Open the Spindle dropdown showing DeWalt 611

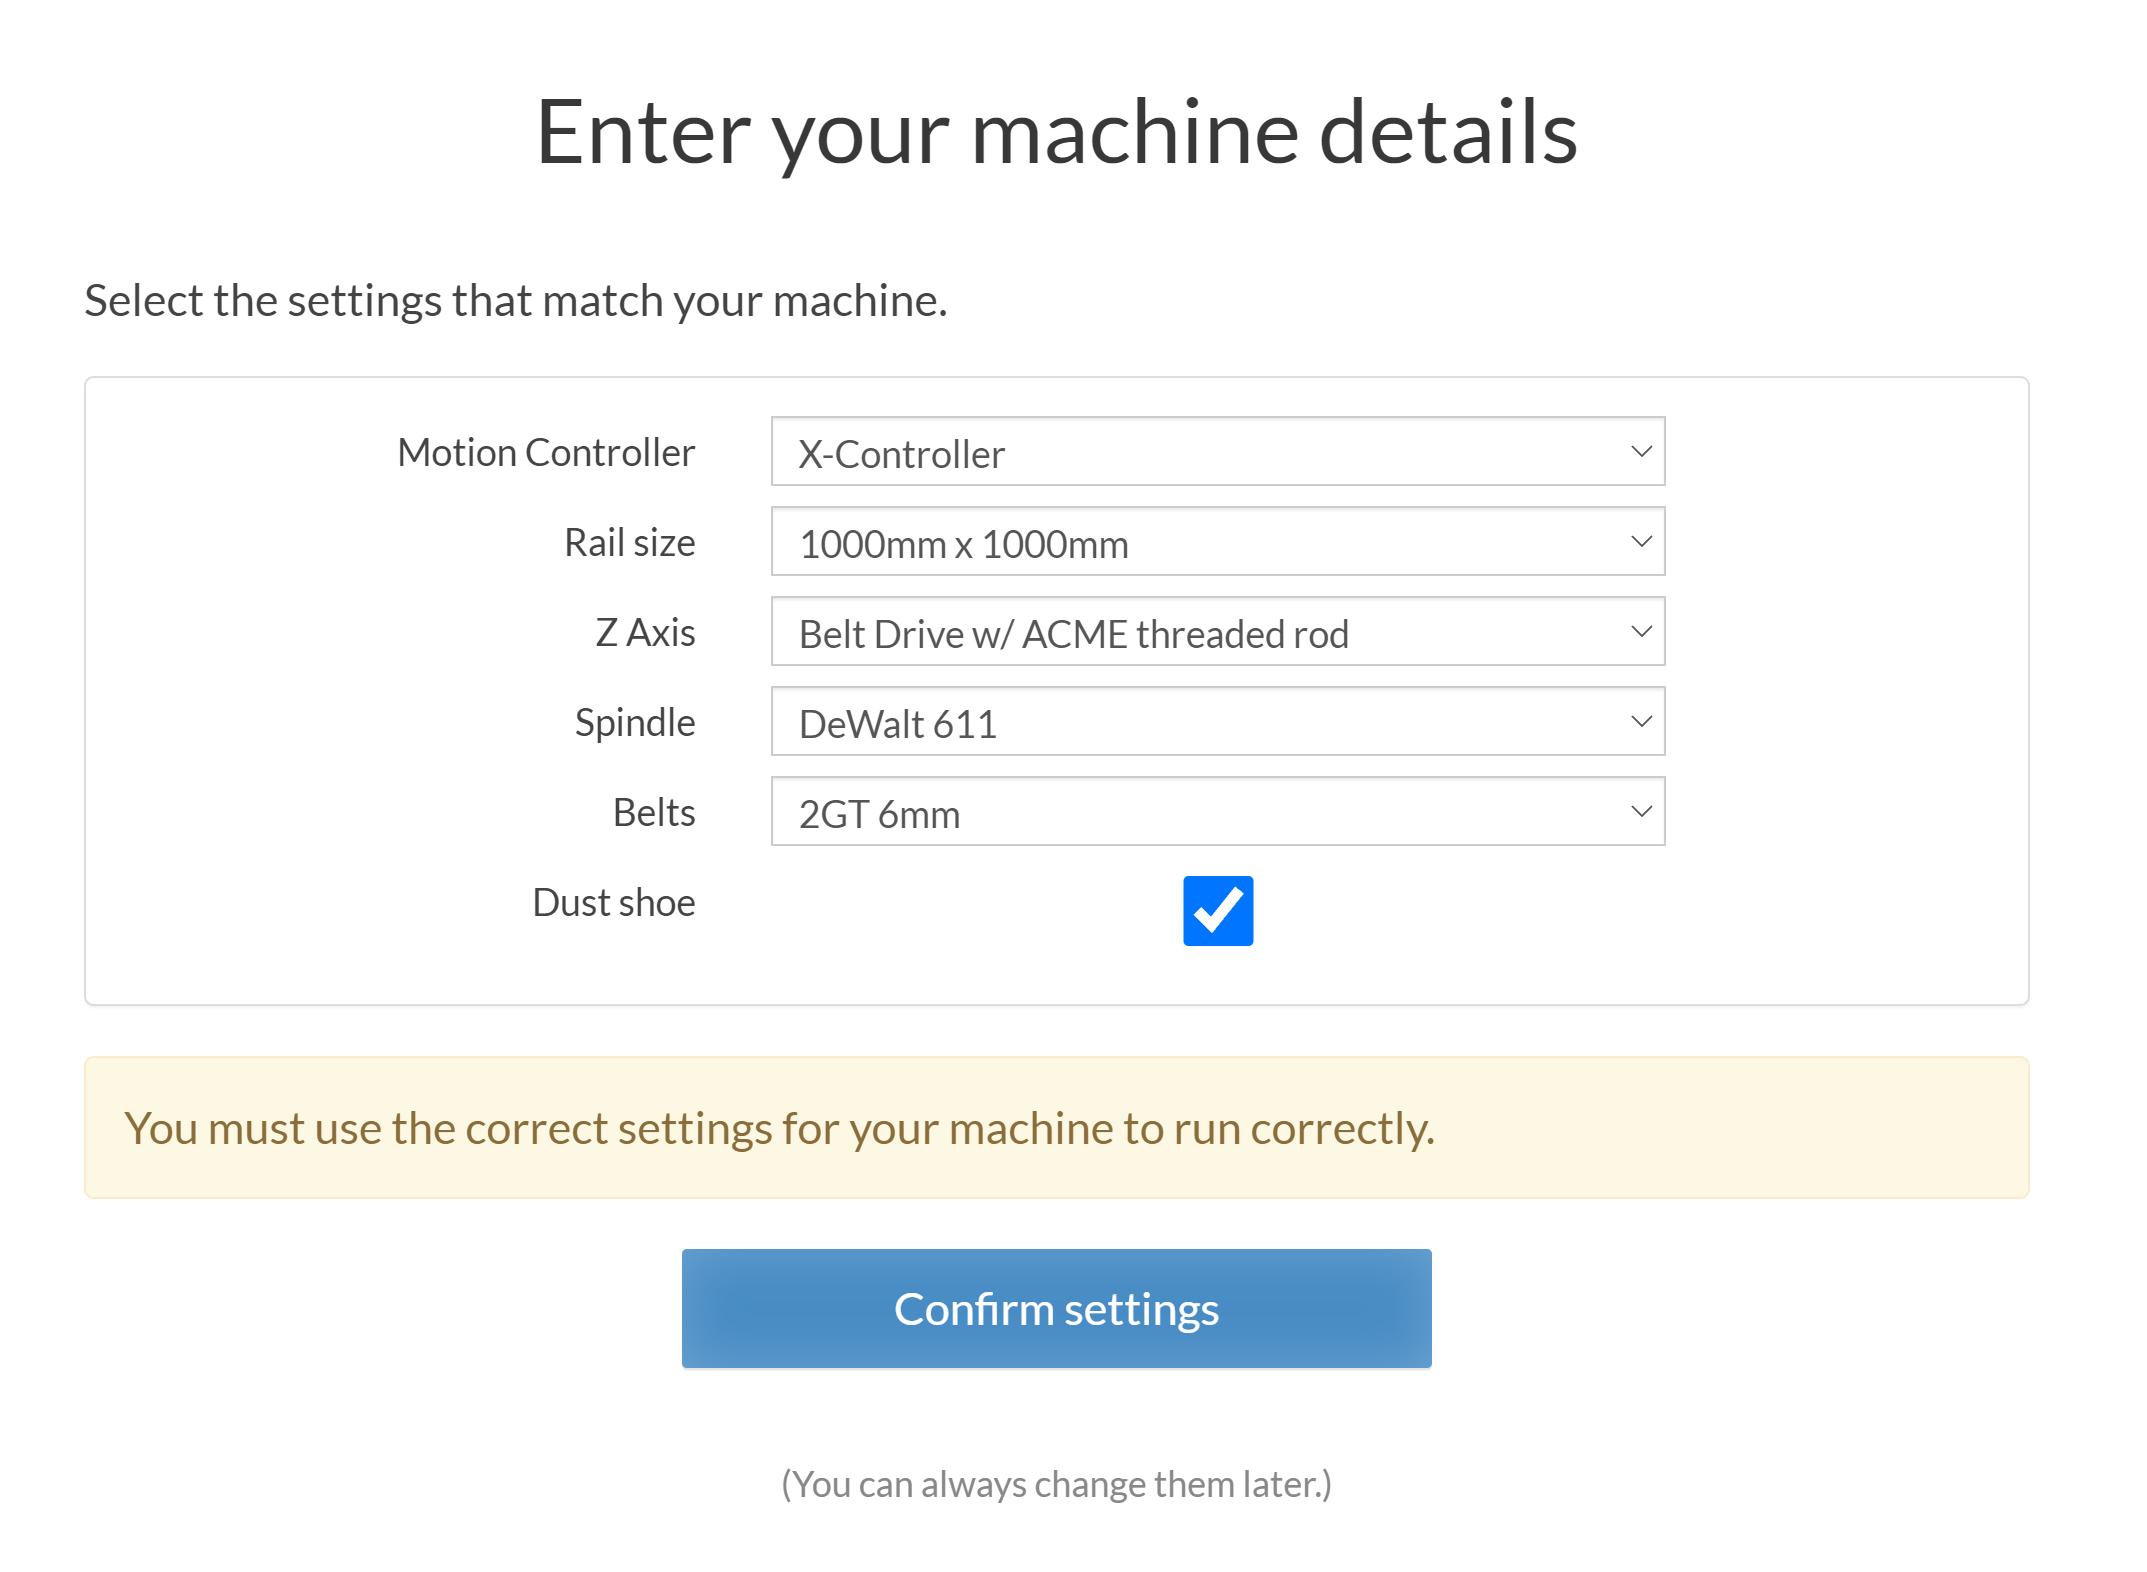1217,722
